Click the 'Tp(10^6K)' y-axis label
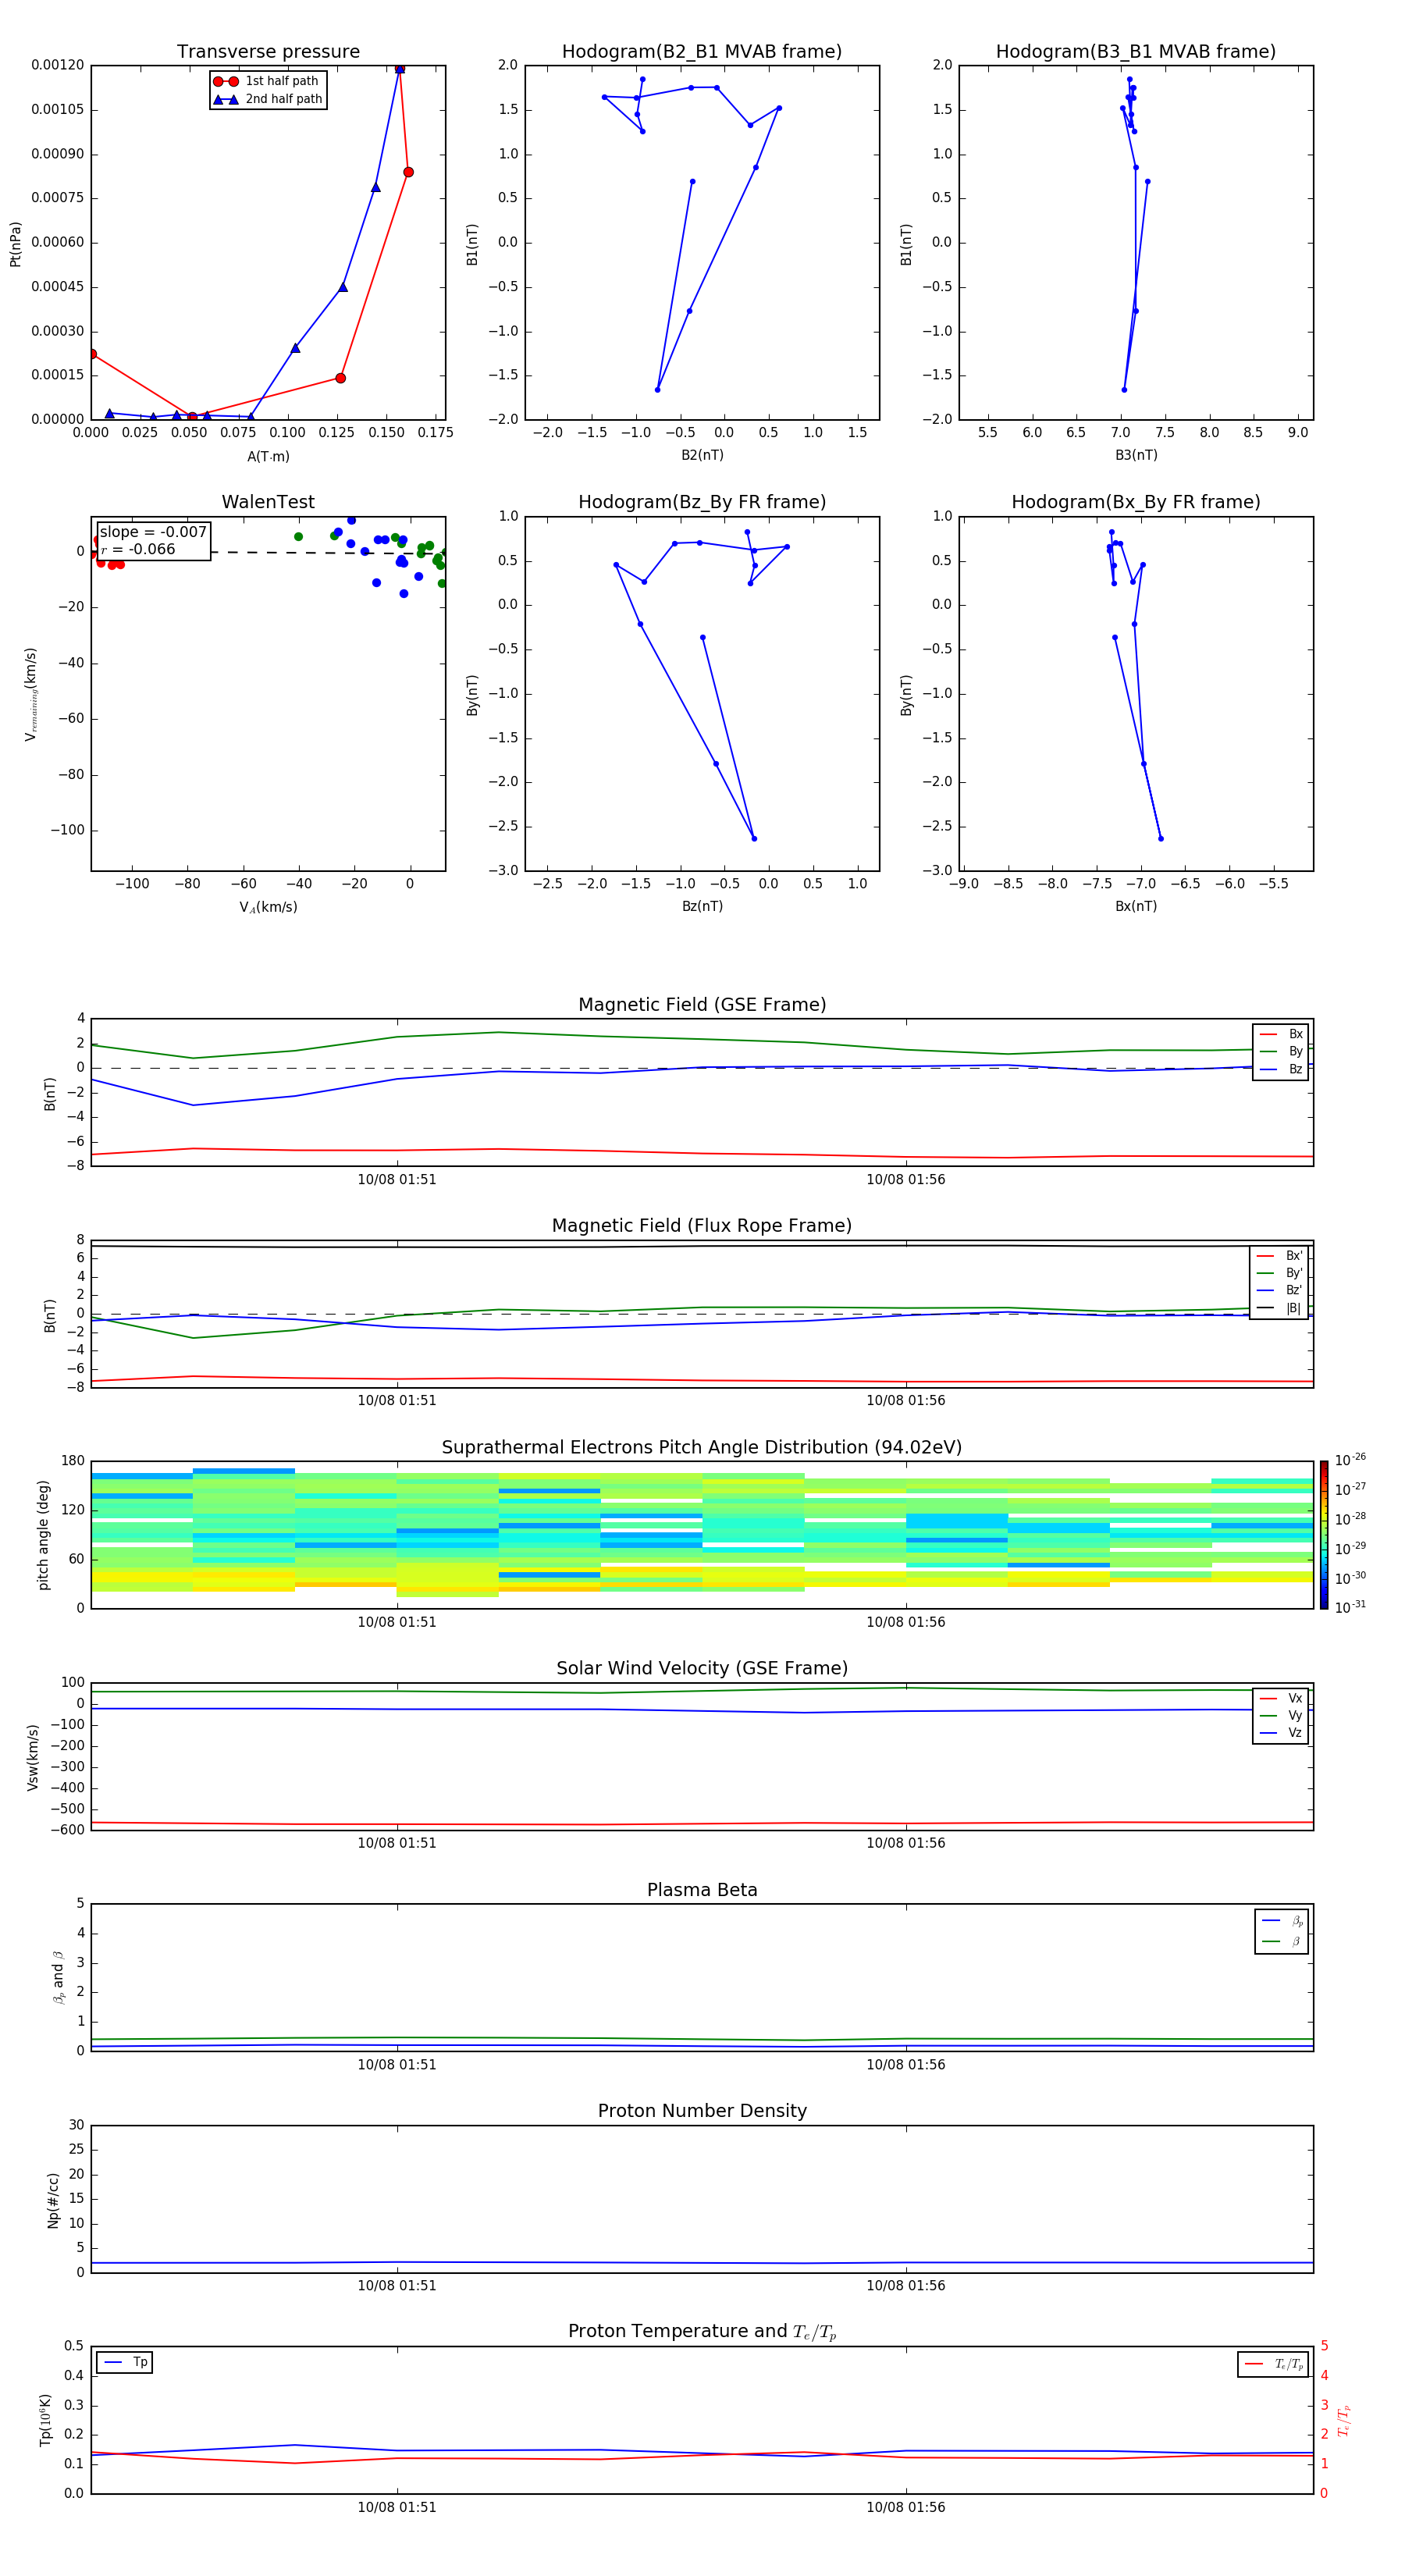The width and height of the screenshot is (1405, 2576). click(x=45, y=2420)
